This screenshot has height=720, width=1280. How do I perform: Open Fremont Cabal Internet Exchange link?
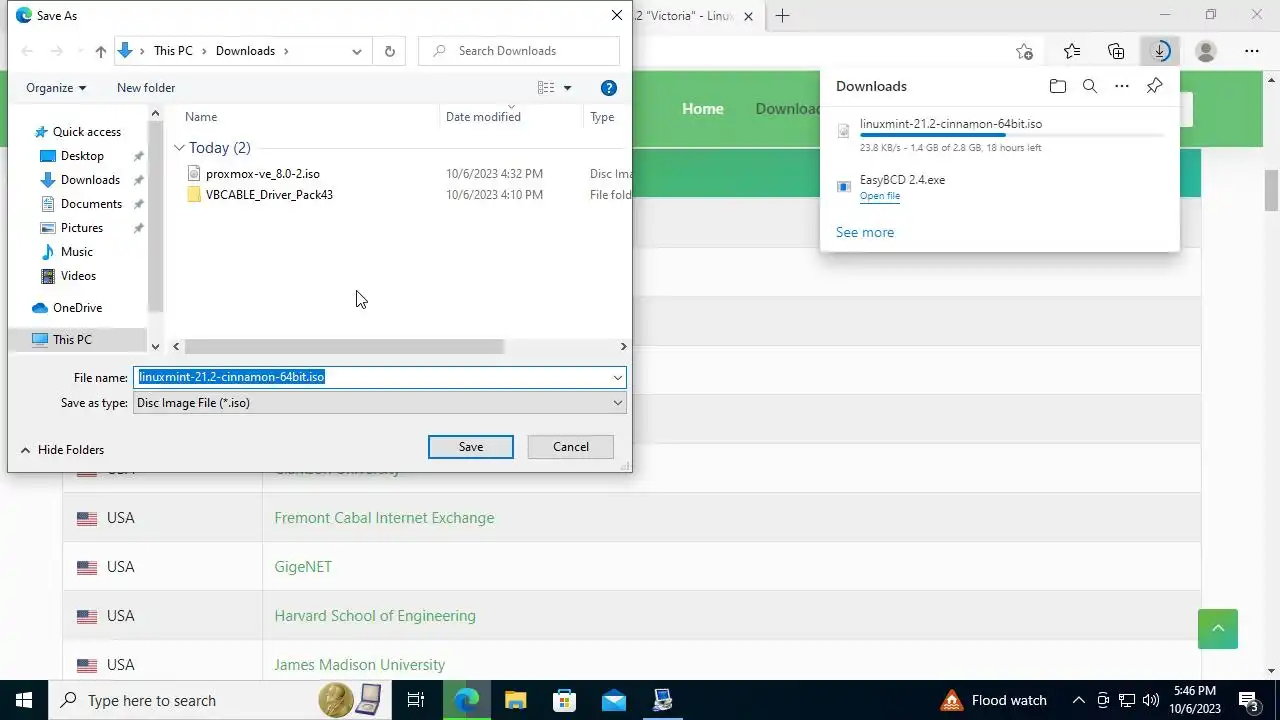pos(384,518)
